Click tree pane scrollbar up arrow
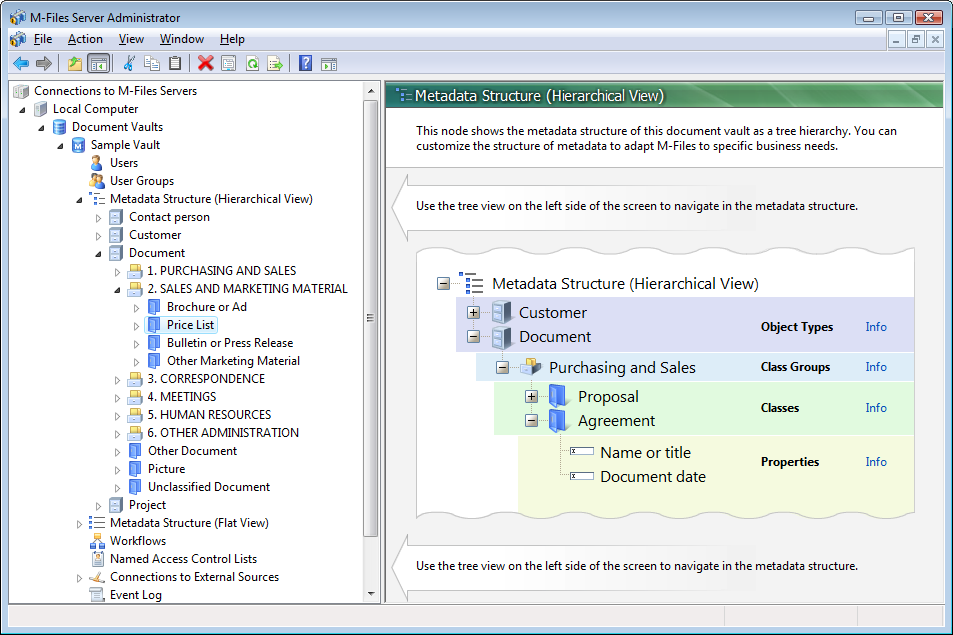This screenshot has height=635, width=953. 371,91
